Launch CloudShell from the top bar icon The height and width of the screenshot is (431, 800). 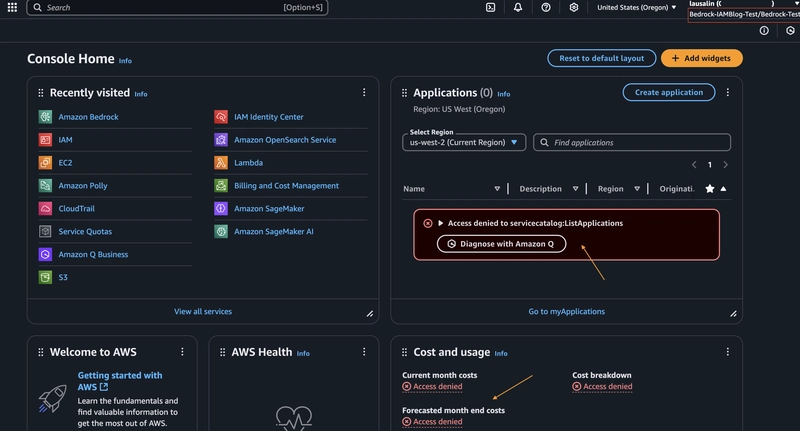[490, 7]
